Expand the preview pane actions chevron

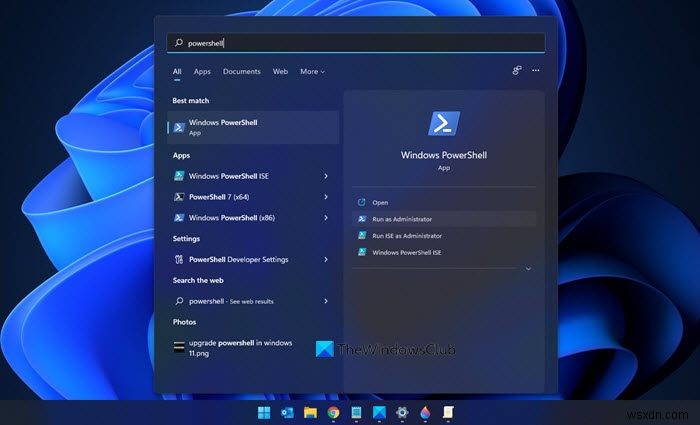528,269
